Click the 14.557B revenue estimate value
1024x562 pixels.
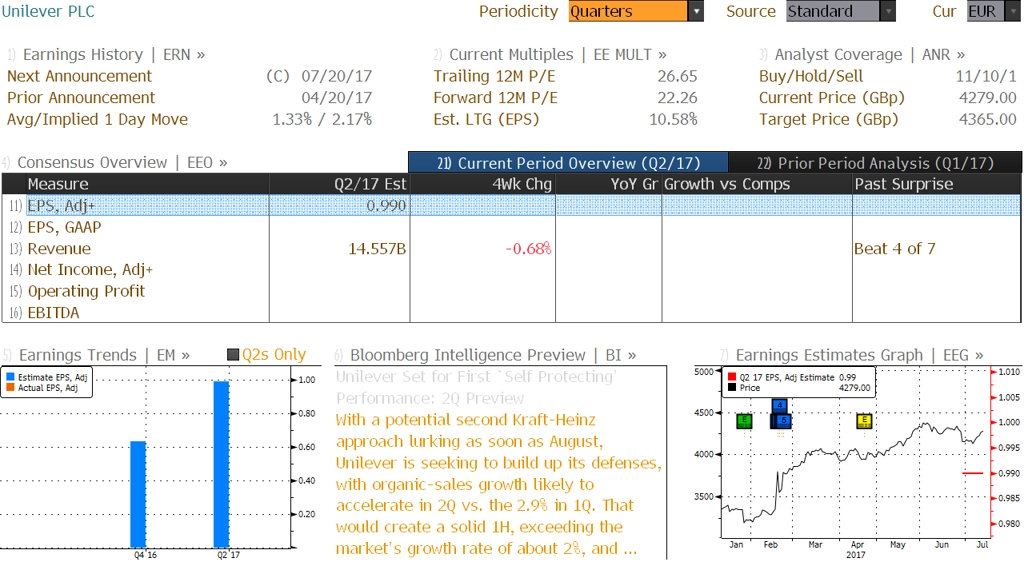[377, 249]
